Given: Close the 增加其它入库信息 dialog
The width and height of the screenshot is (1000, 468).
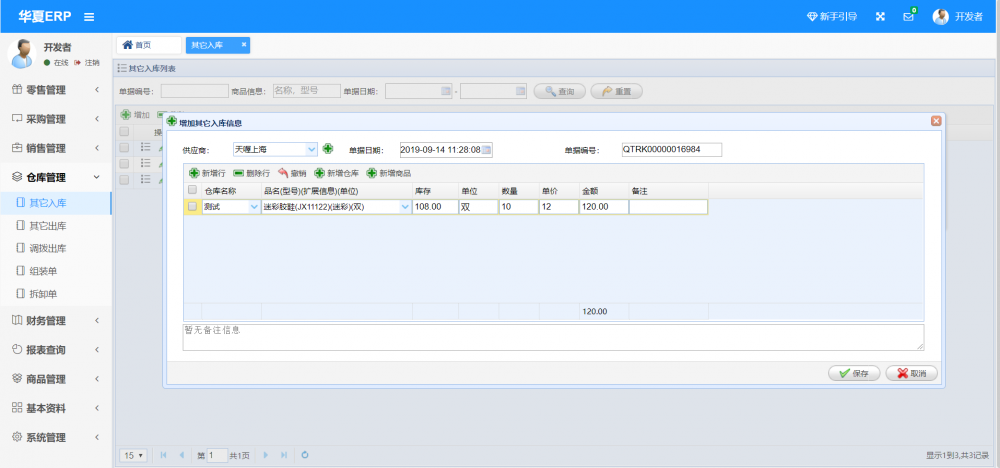Looking at the screenshot, I should (936, 121).
